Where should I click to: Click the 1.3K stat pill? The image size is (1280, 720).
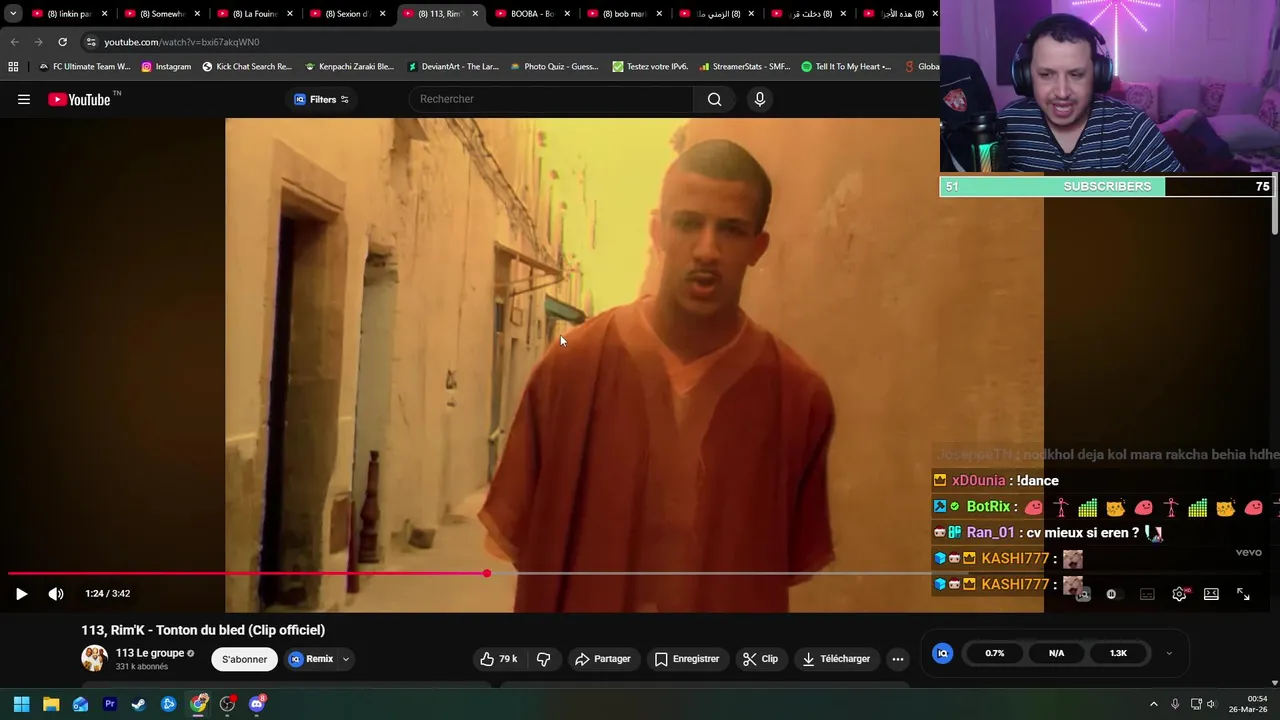pos(1118,653)
